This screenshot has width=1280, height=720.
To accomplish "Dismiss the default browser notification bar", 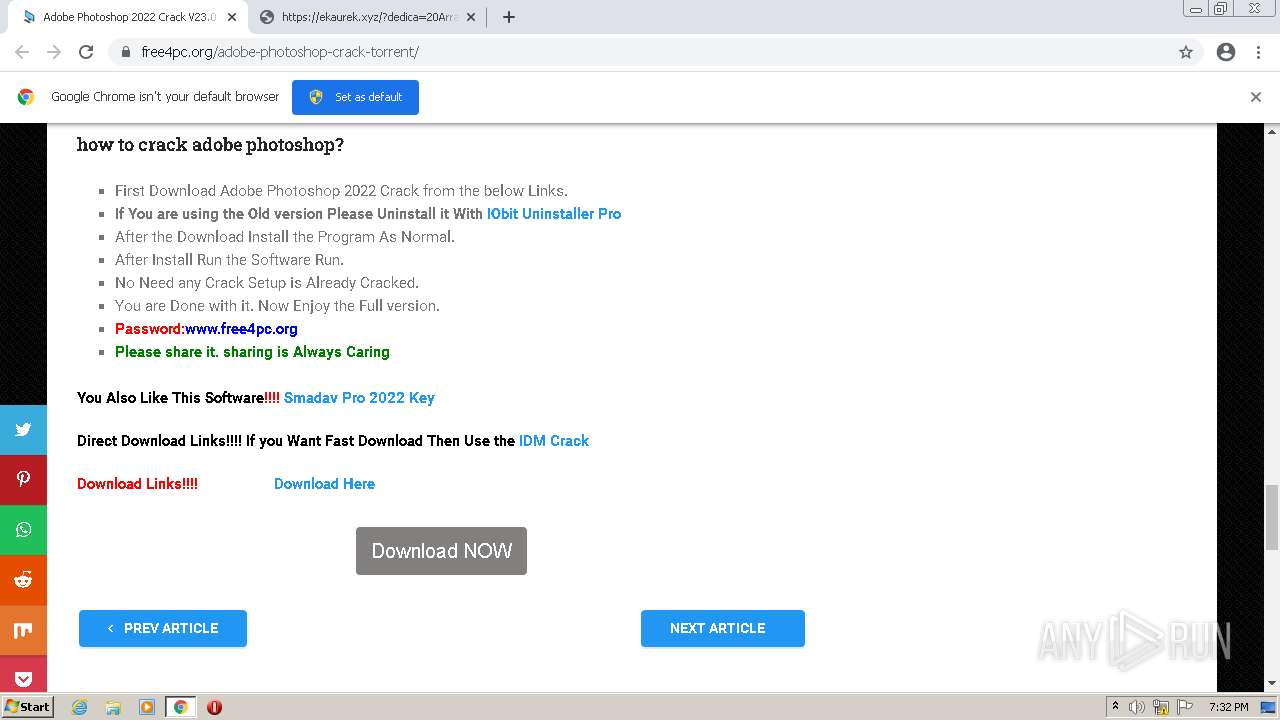I will click(x=1256, y=97).
